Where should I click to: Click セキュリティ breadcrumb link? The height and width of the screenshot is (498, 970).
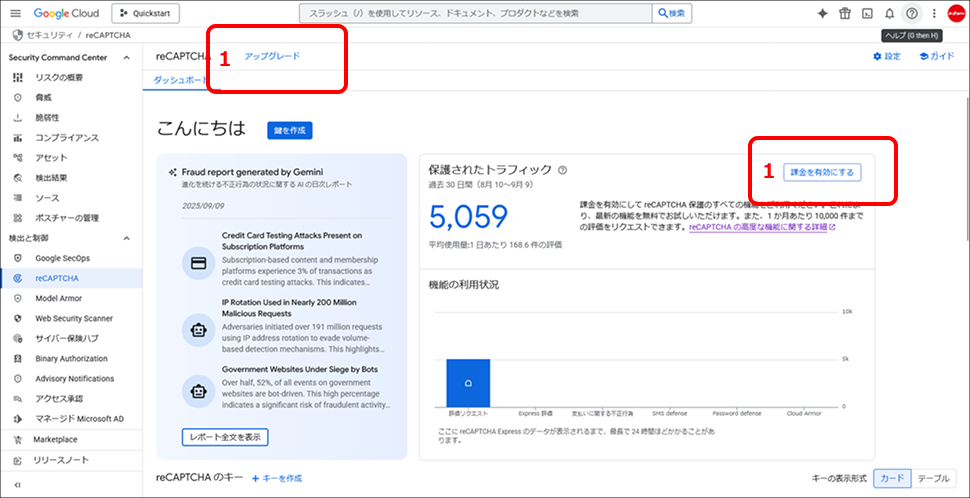pyautogui.click(x=50, y=35)
